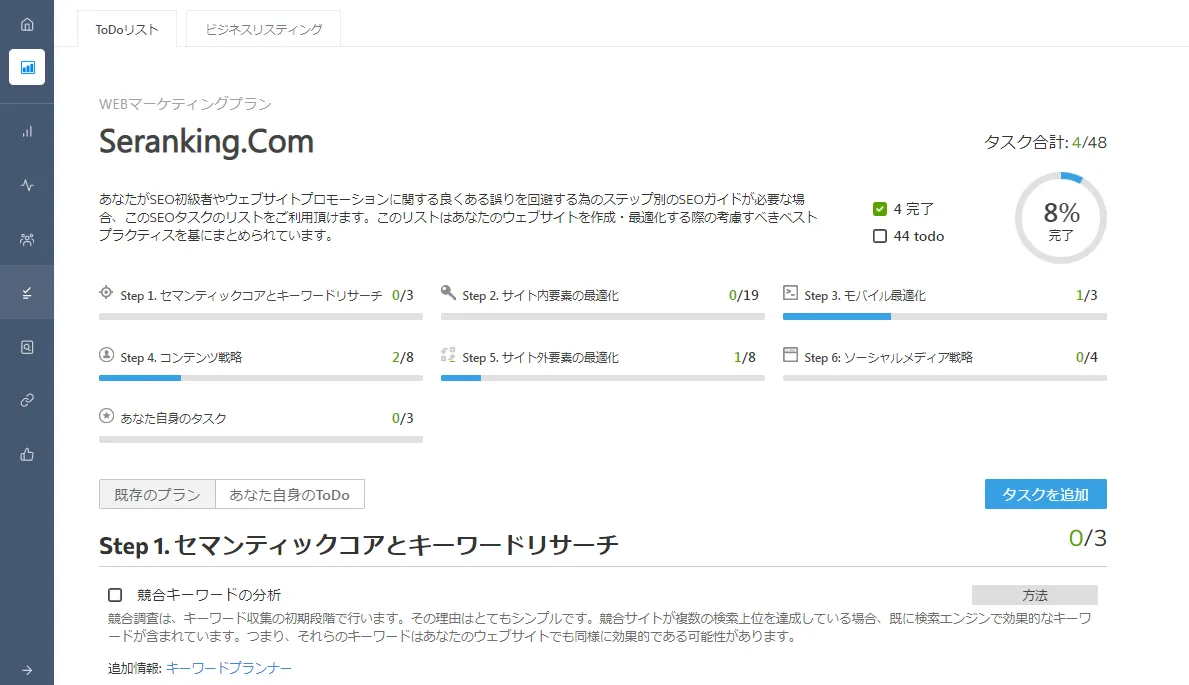Click the Step 2 wrench icon
Image resolution: width=1189 pixels, height=685 pixels.
pyautogui.click(x=448, y=293)
